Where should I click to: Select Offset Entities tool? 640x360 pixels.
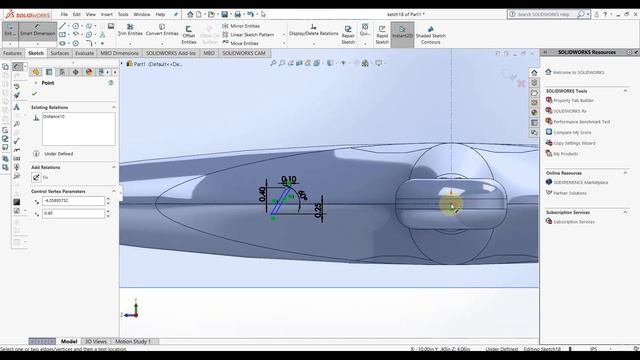point(189,35)
